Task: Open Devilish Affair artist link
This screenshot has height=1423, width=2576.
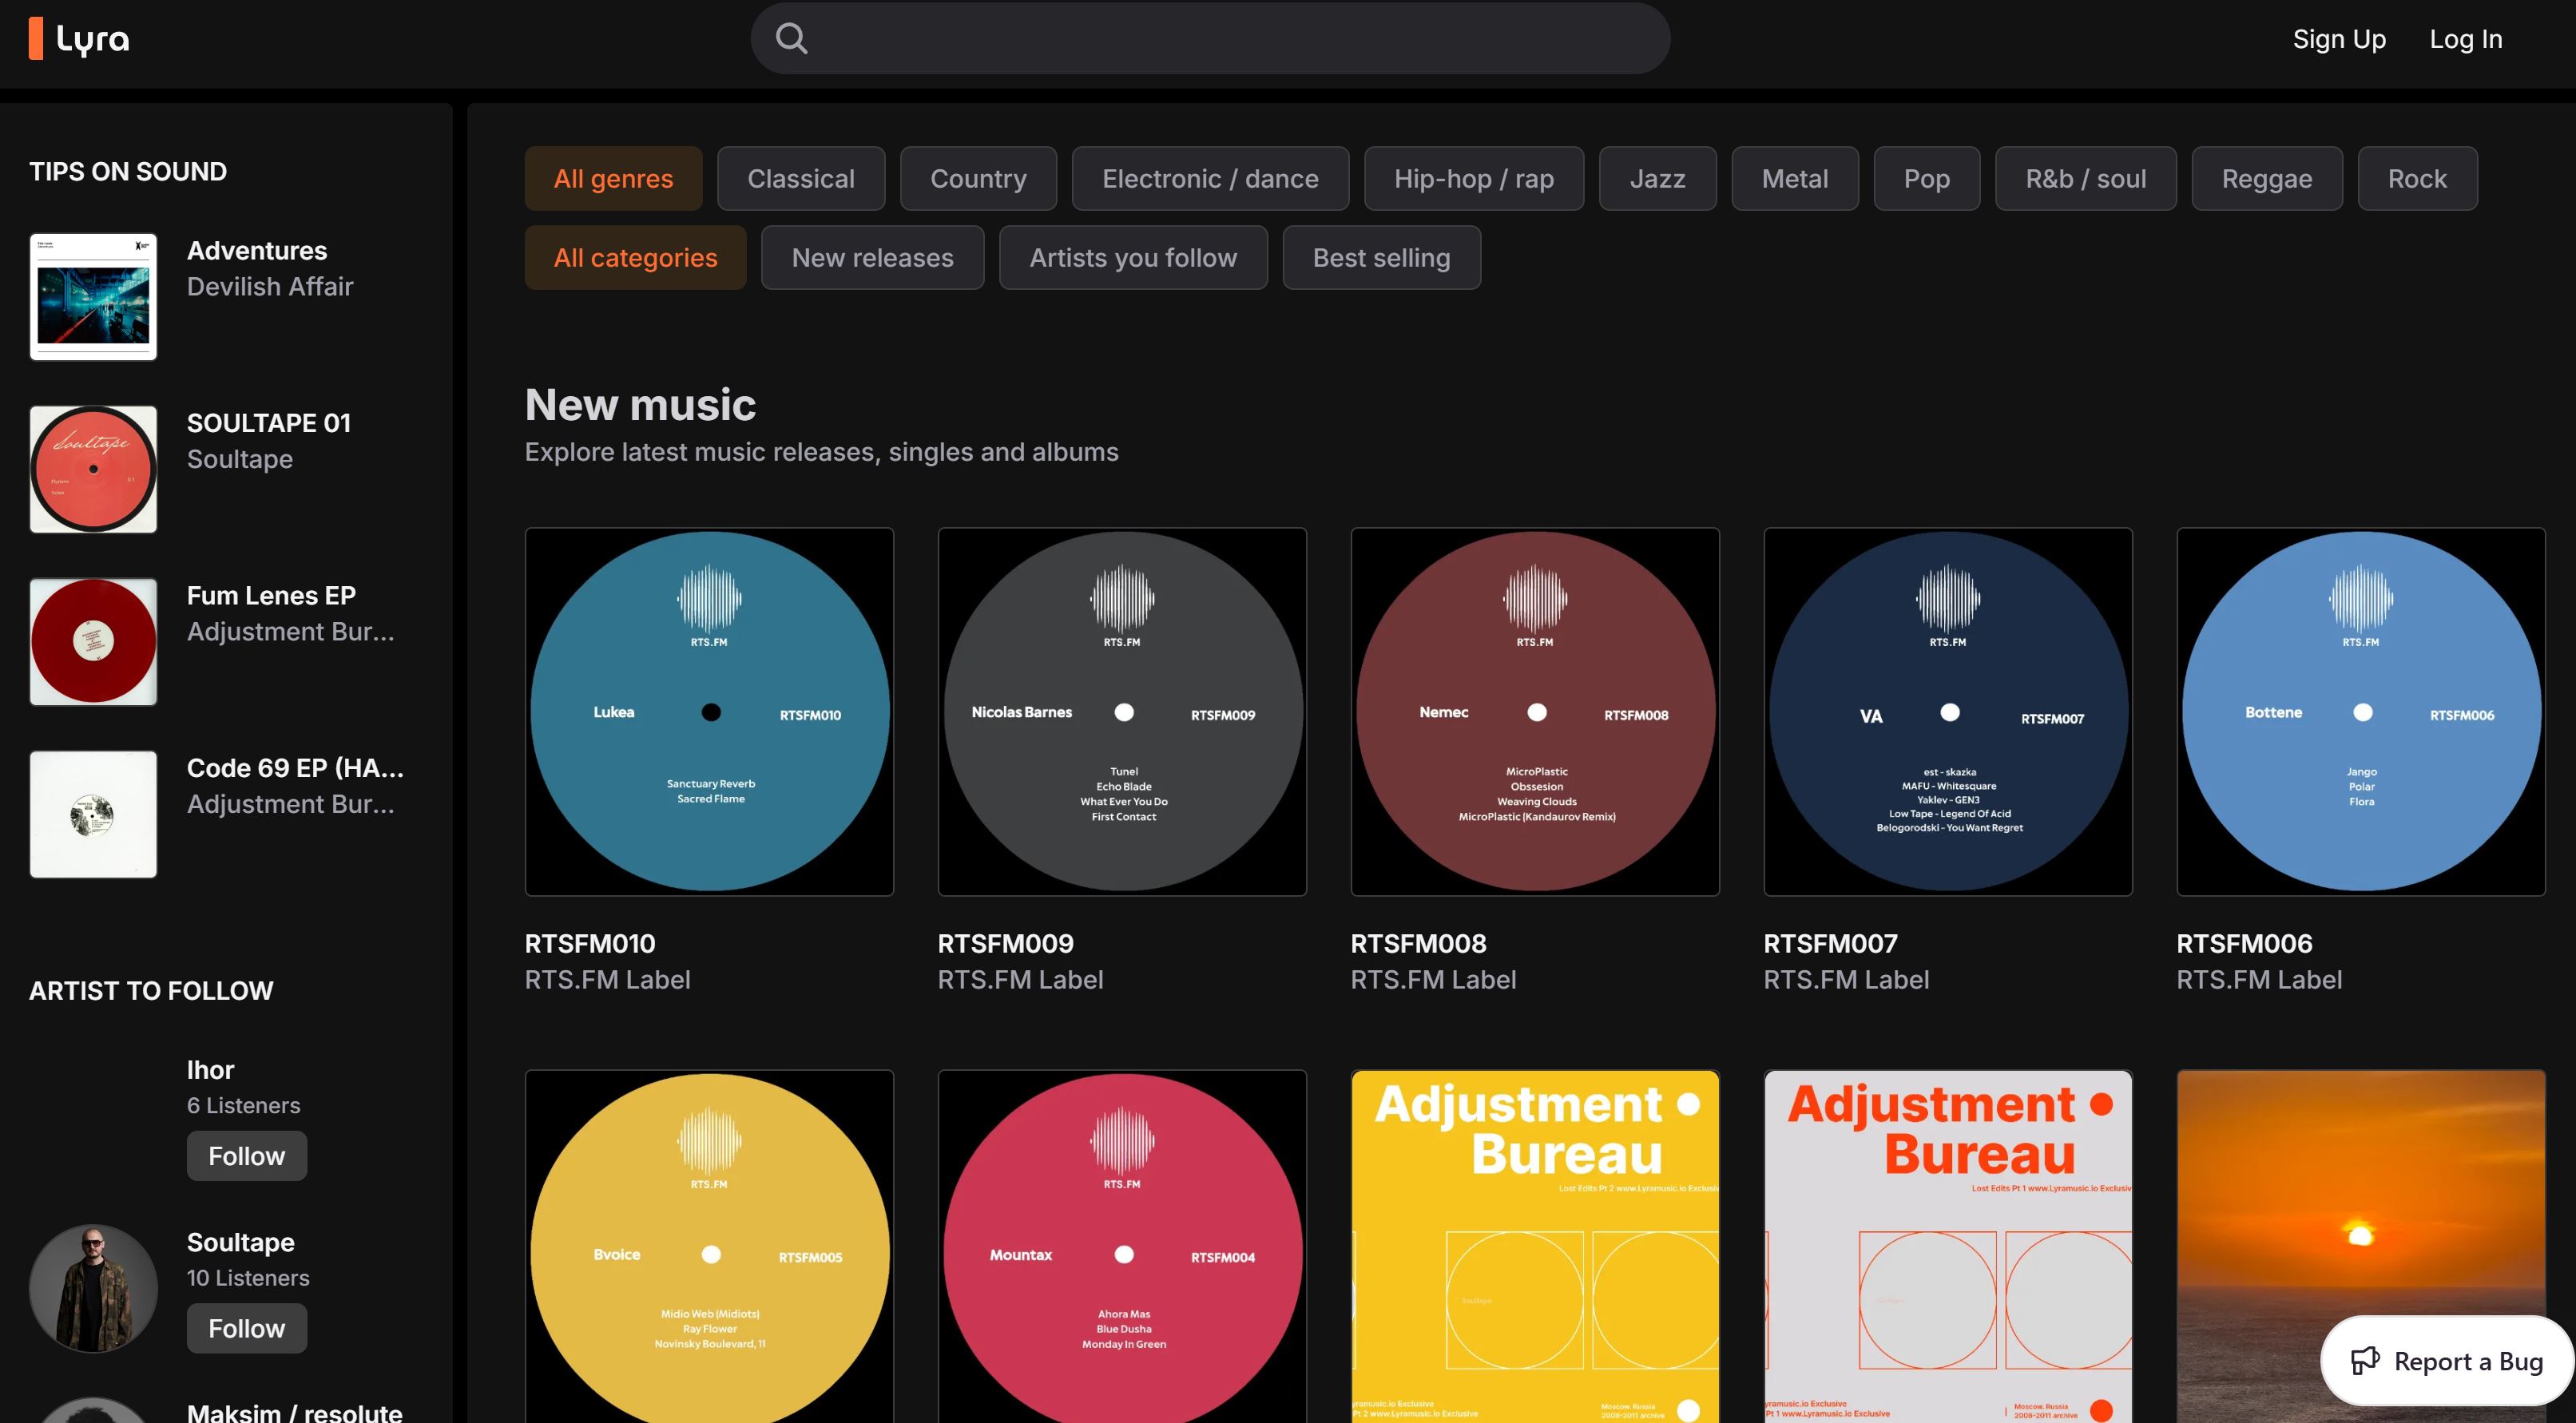Action: click(x=270, y=287)
